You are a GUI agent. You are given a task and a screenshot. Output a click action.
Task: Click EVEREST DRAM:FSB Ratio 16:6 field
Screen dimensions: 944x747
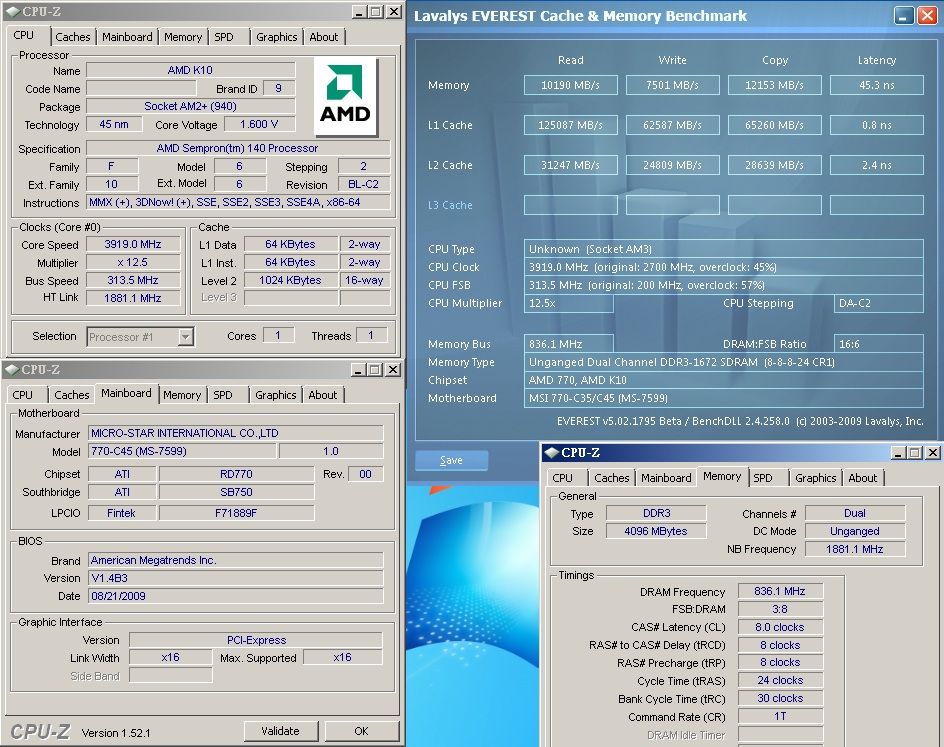click(879, 344)
